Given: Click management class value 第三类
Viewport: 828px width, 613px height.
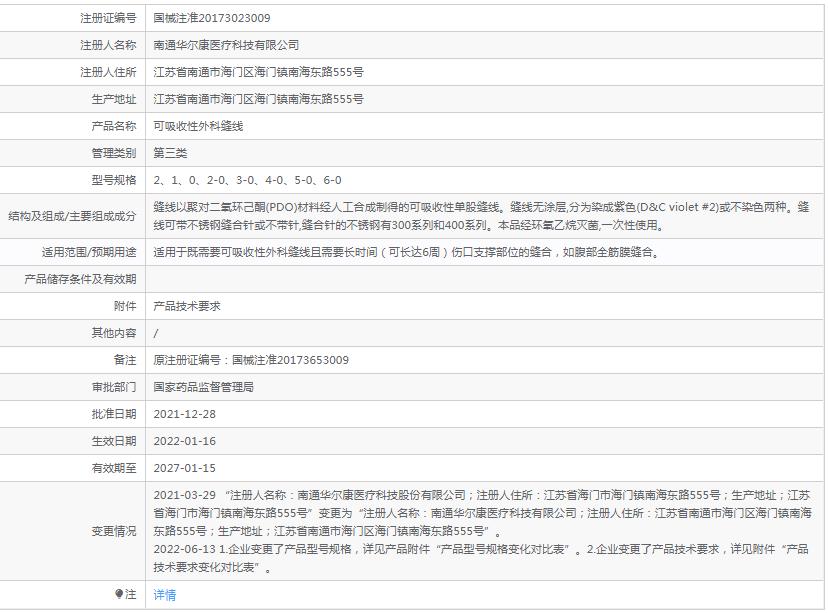Looking at the screenshot, I should pyautogui.click(x=170, y=153).
